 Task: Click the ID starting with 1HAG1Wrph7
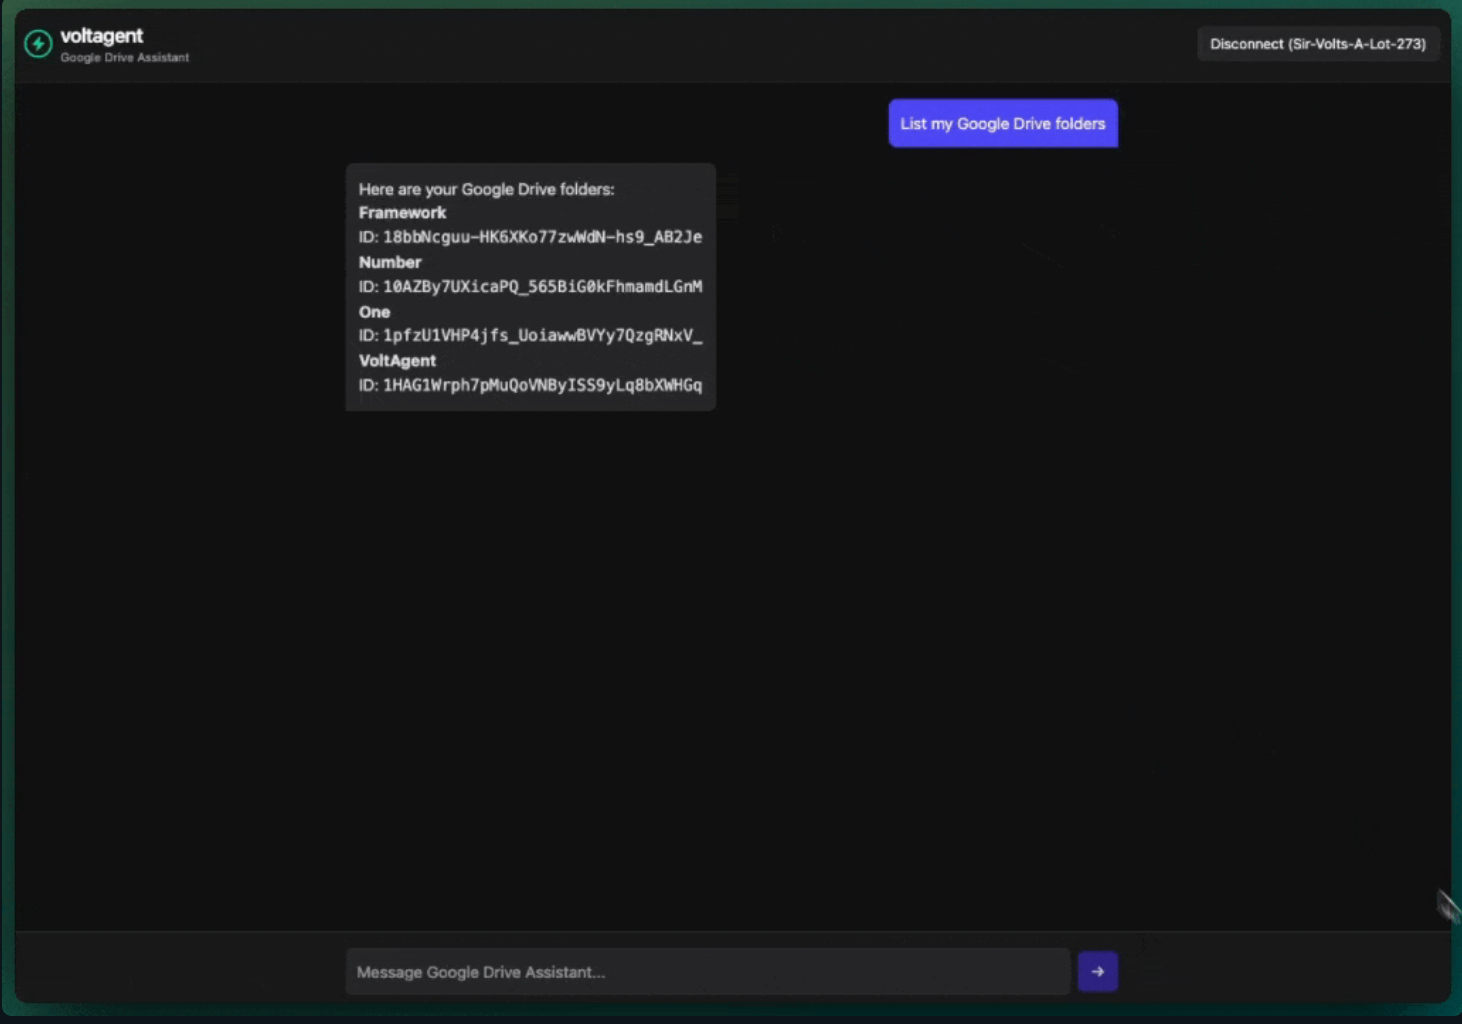click(x=542, y=385)
